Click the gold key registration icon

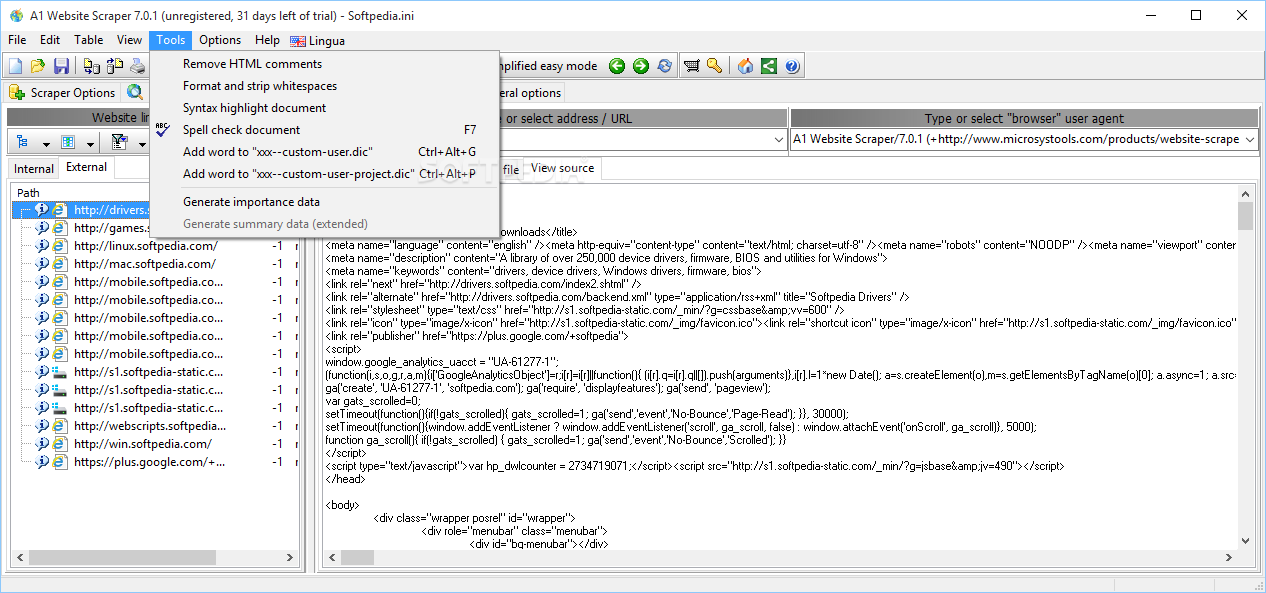pos(714,66)
